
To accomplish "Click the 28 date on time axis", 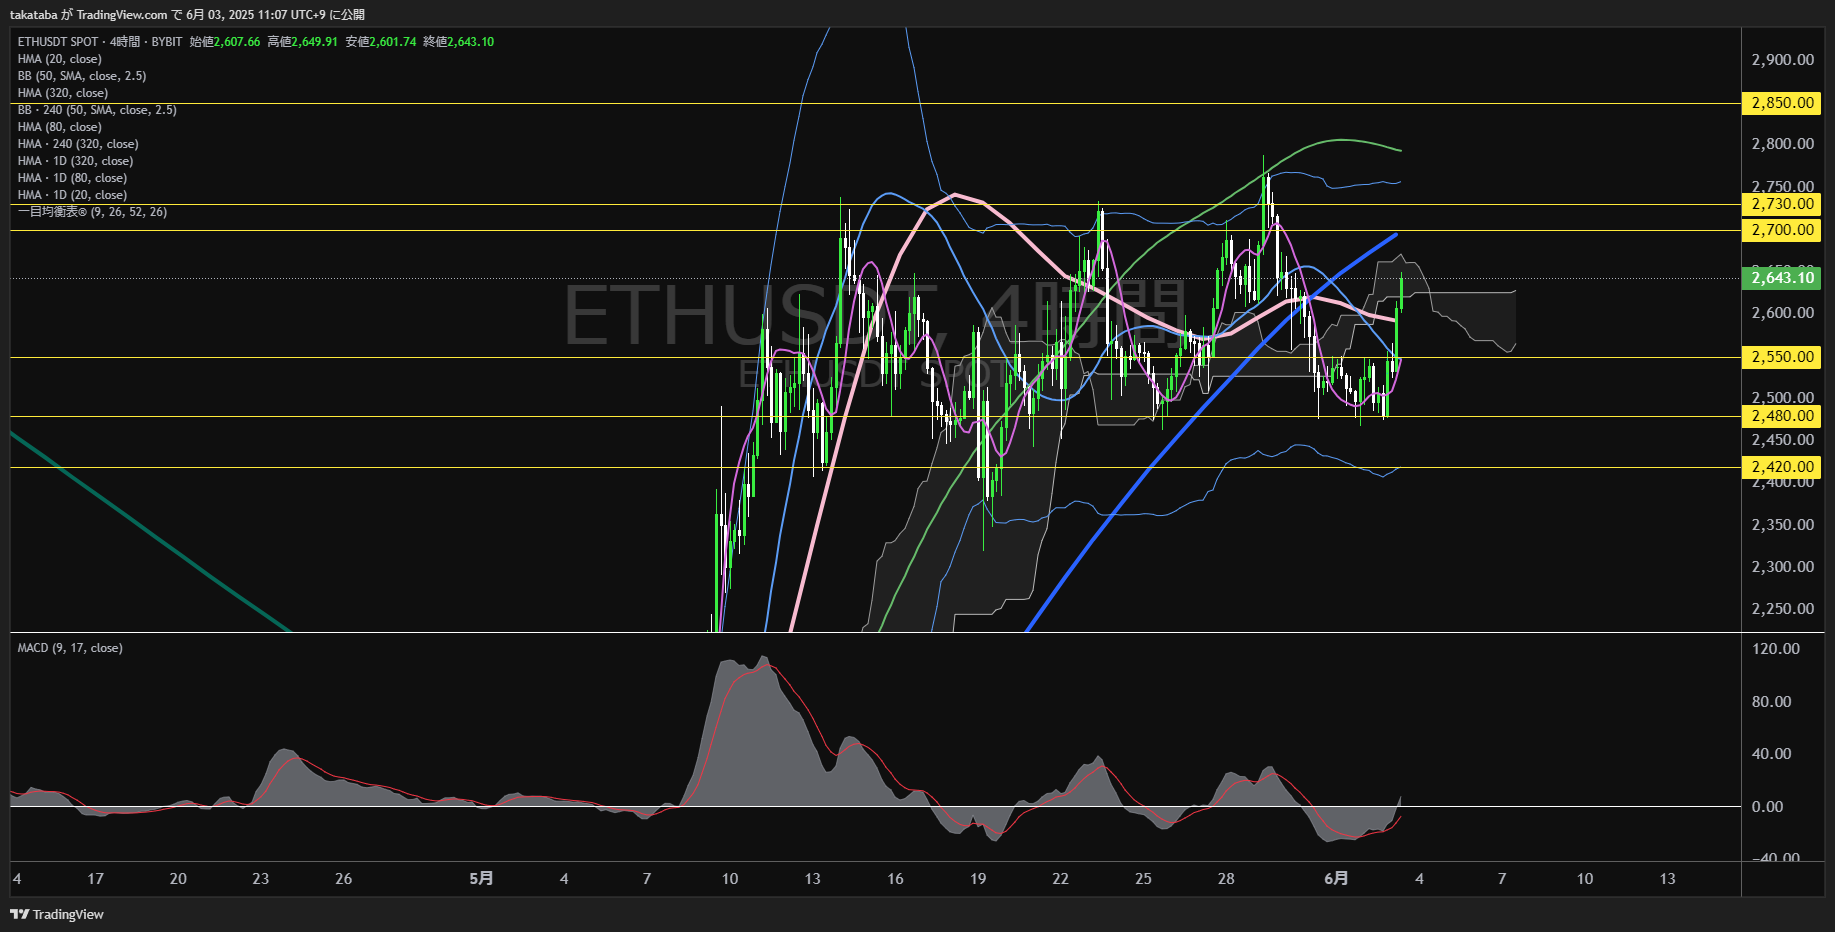I will [1226, 879].
